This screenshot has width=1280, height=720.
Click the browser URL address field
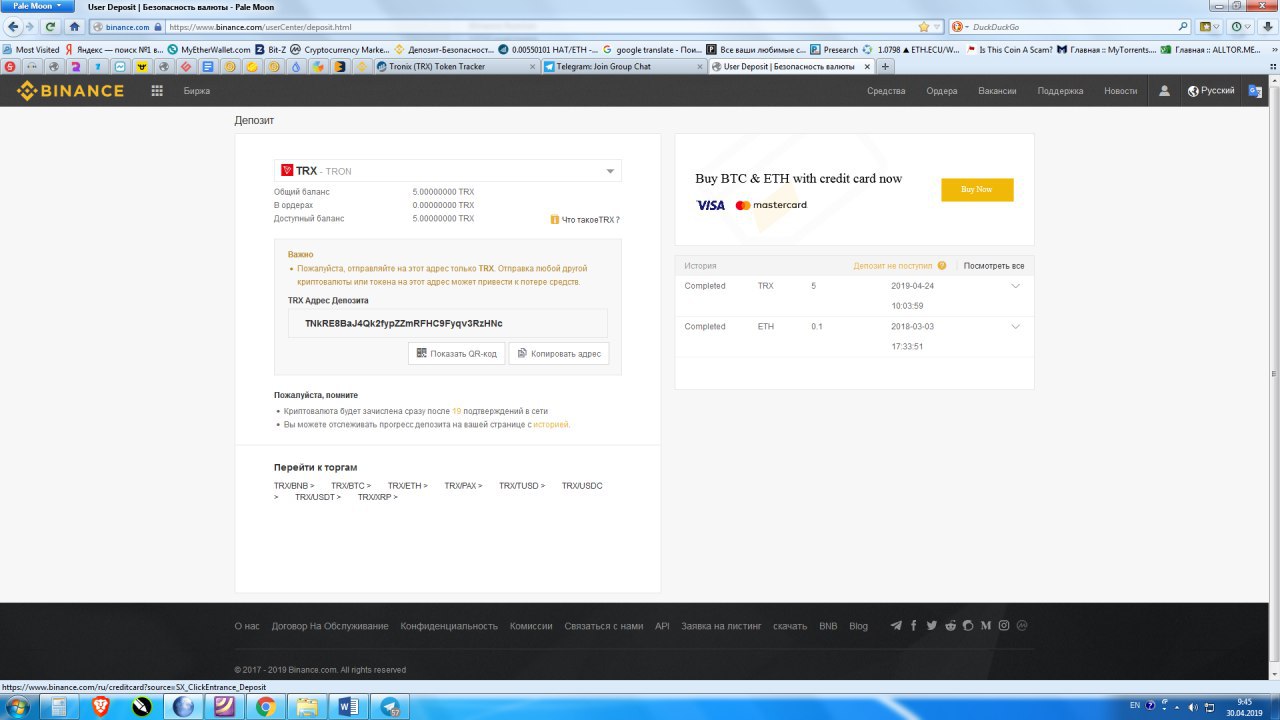tap(540, 27)
